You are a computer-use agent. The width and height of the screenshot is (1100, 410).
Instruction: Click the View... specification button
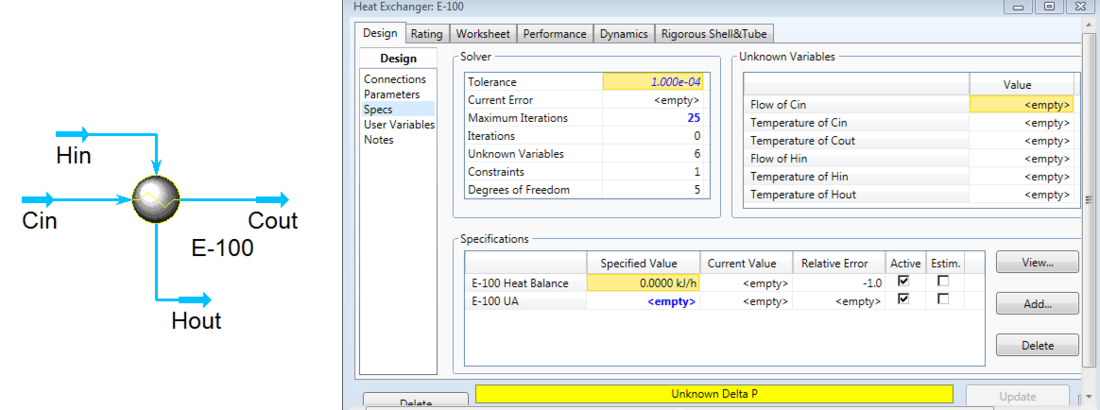[1037, 262]
